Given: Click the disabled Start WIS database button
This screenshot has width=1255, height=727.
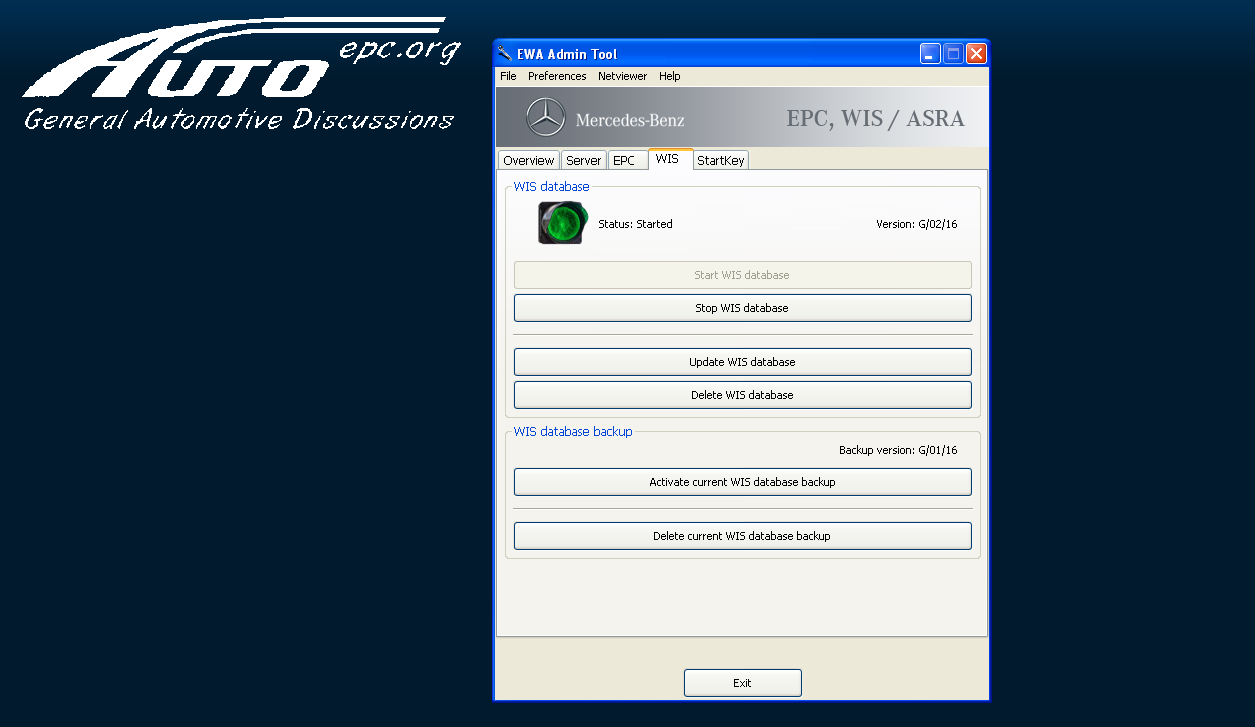Looking at the screenshot, I should click(742, 275).
